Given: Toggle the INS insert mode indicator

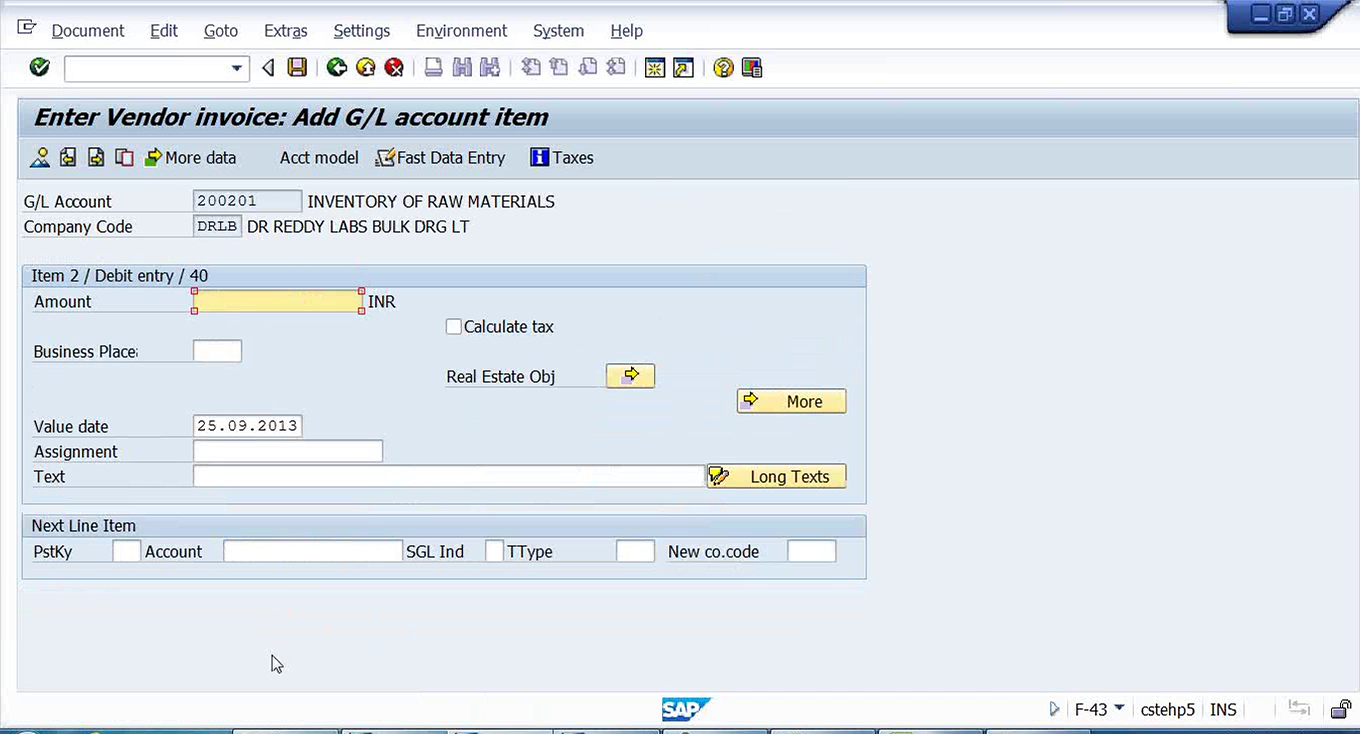Looking at the screenshot, I should (x=1223, y=709).
